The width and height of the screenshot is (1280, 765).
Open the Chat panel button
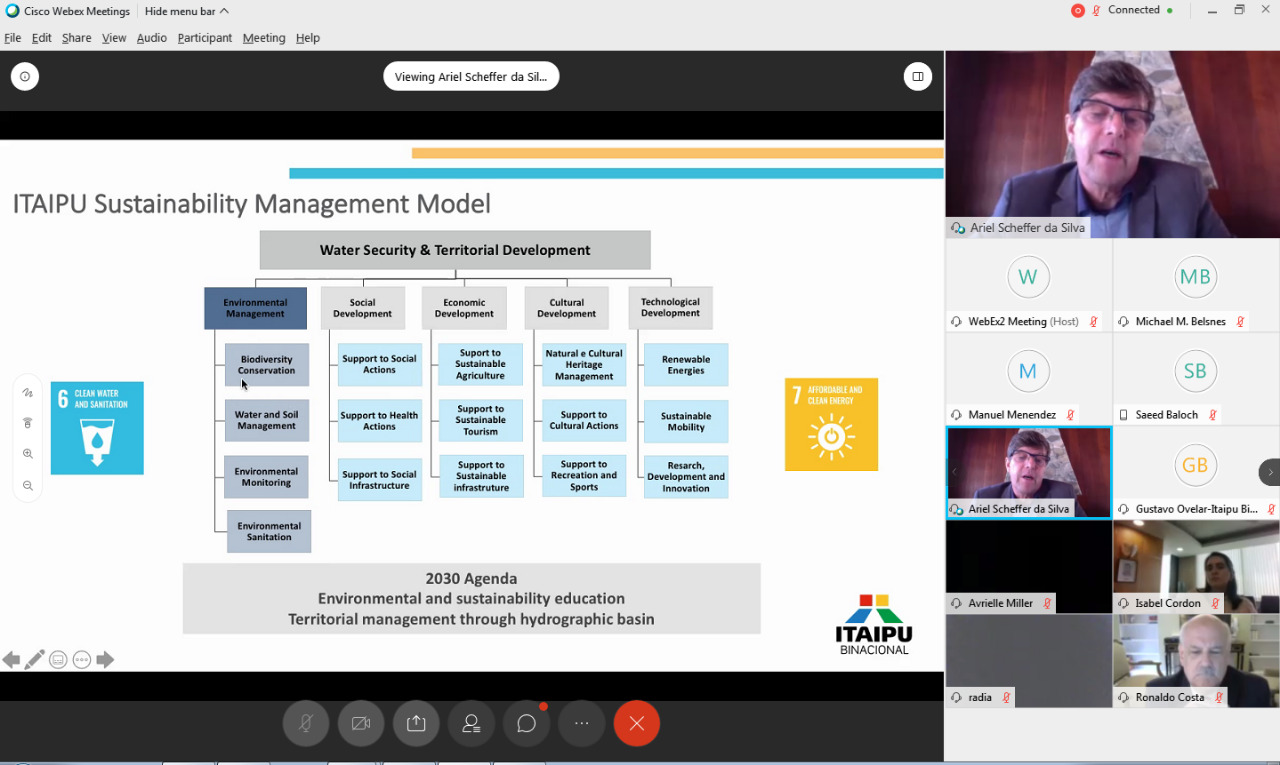527,723
